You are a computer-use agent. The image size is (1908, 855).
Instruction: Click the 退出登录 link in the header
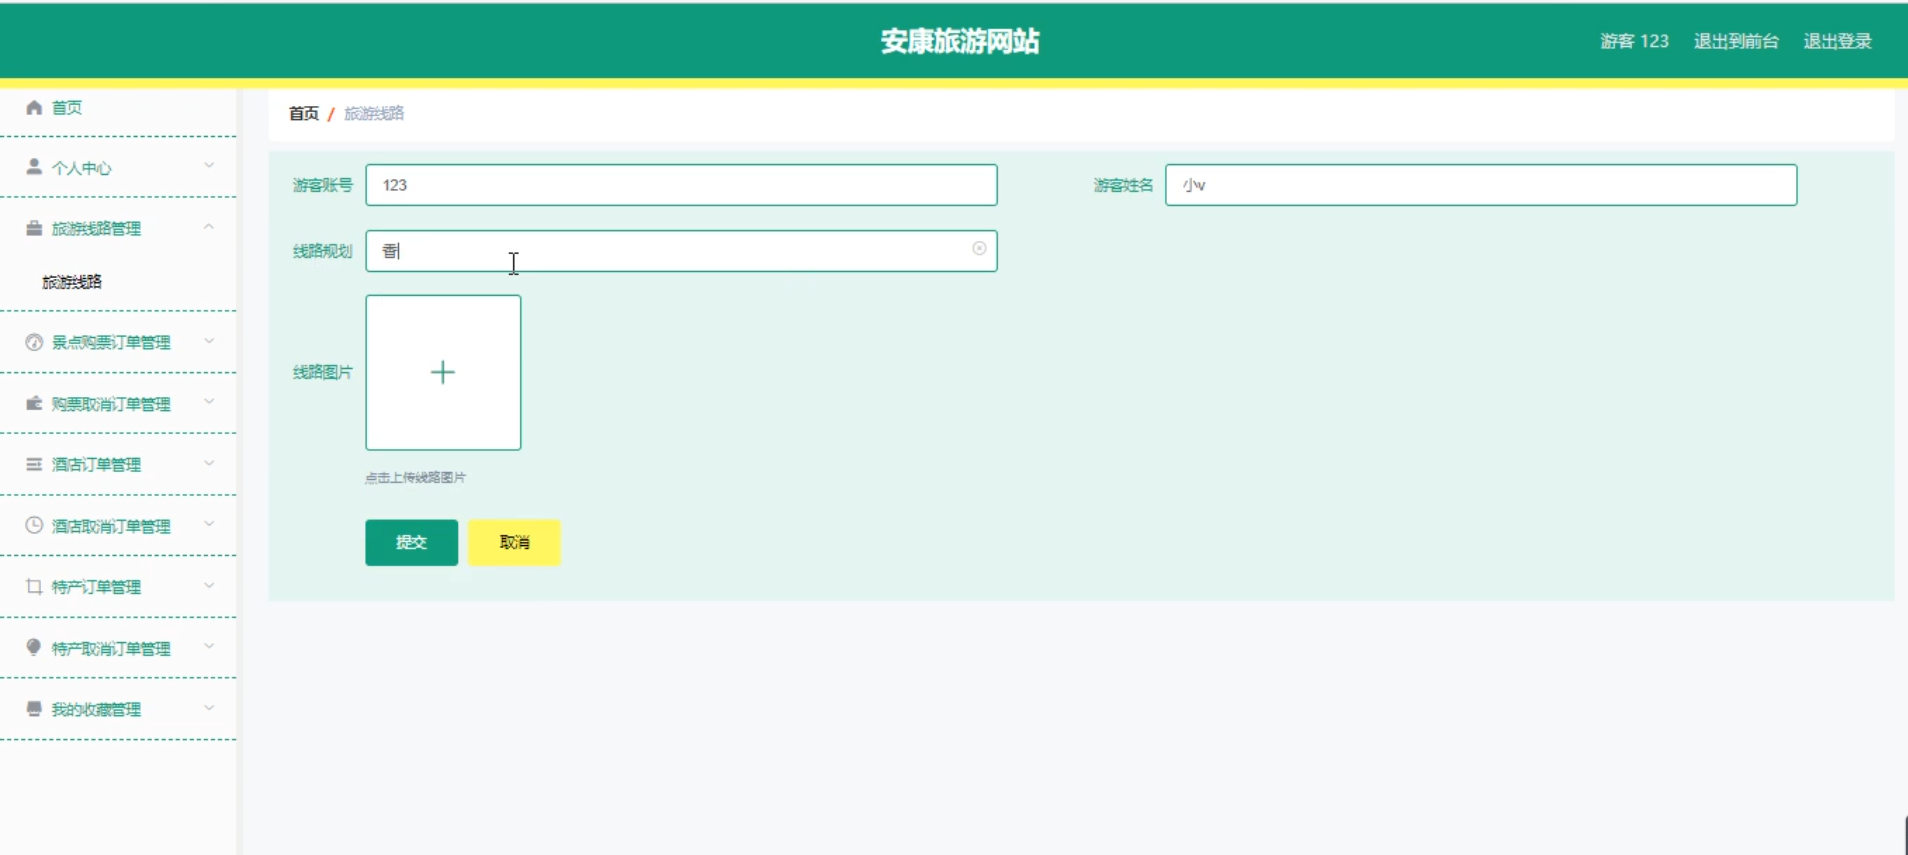1837,41
